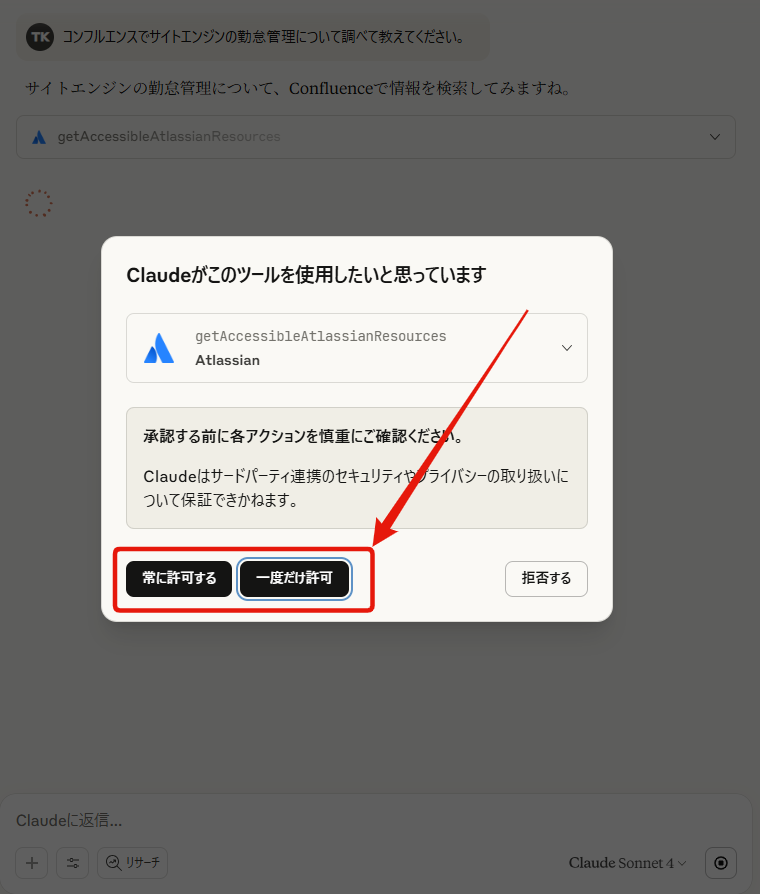Screen dimensions: 760x894
Task: Click the getAccessibleAtlassianResources tool name in the dialog
Action: (x=320, y=336)
